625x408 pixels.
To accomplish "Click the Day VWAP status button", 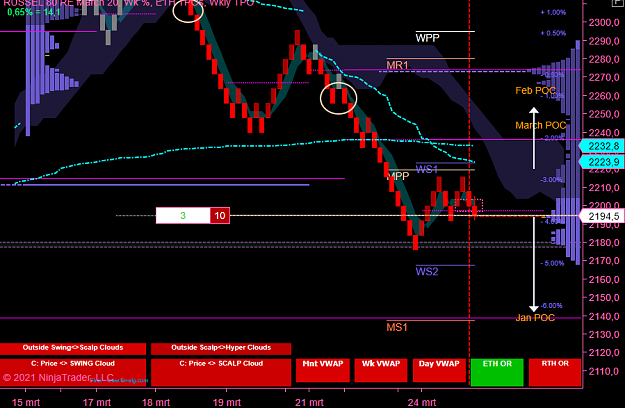I will [x=439, y=370].
